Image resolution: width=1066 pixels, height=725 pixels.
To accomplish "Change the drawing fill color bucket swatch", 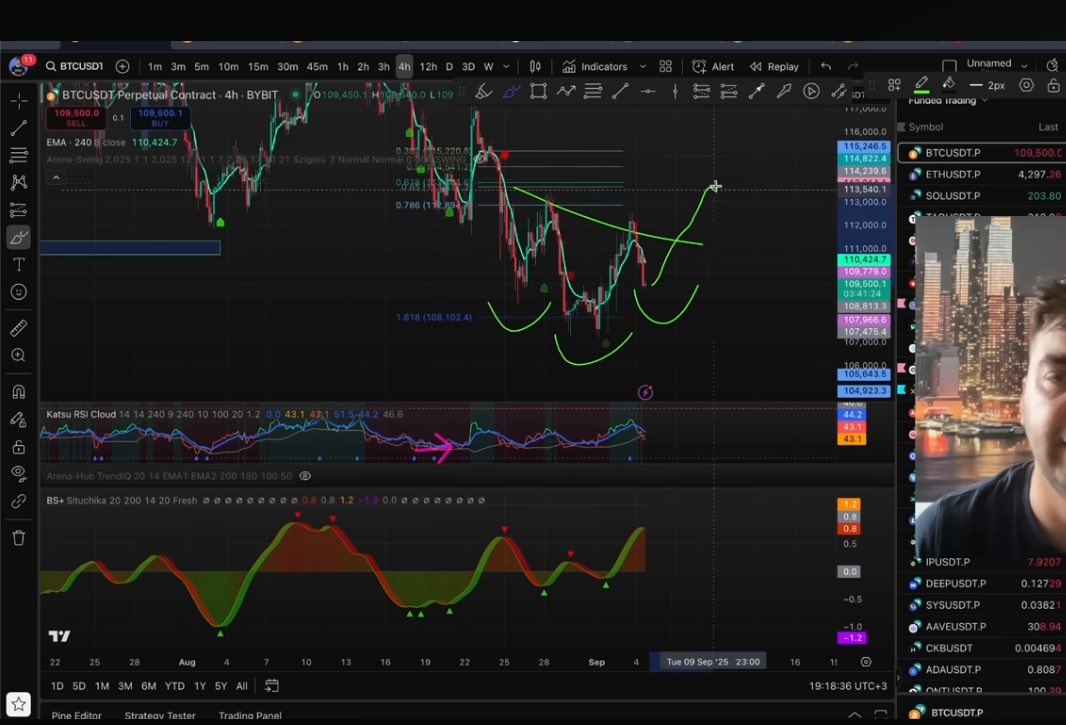I will tap(948, 85).
